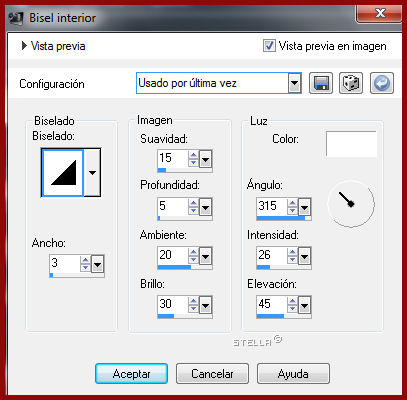Screen dimensions: 407x400
Task: Expand the Vista previa panel
Action: (x=24, y=46)
